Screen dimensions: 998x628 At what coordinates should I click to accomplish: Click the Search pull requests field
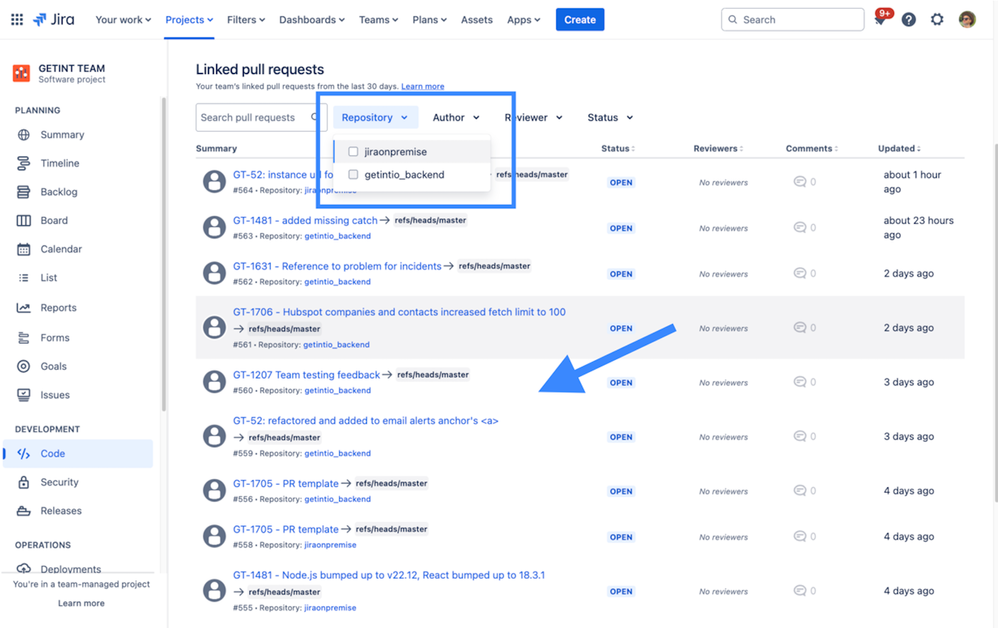click(261, 118)
